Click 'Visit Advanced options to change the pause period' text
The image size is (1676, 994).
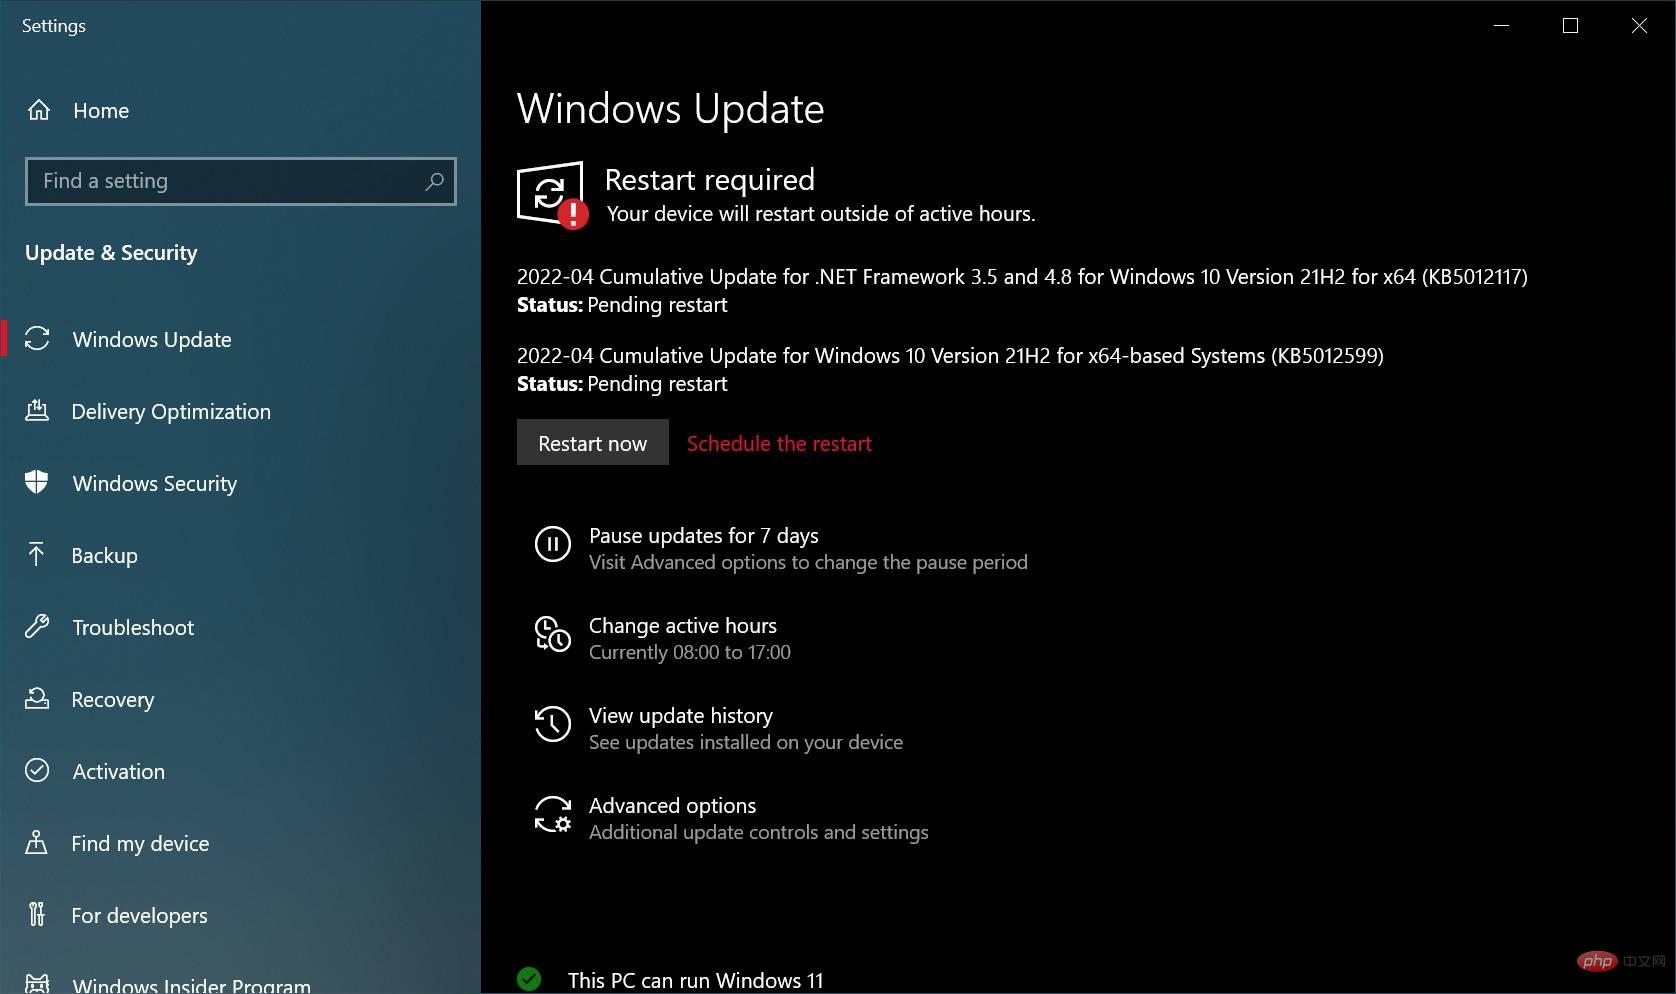pyautogui.click(x=808, y=562)
